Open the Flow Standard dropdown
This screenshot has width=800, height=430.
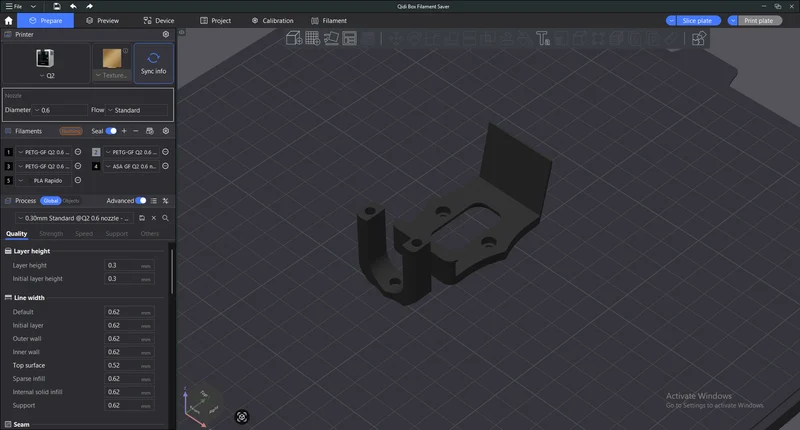pos(137,110)
